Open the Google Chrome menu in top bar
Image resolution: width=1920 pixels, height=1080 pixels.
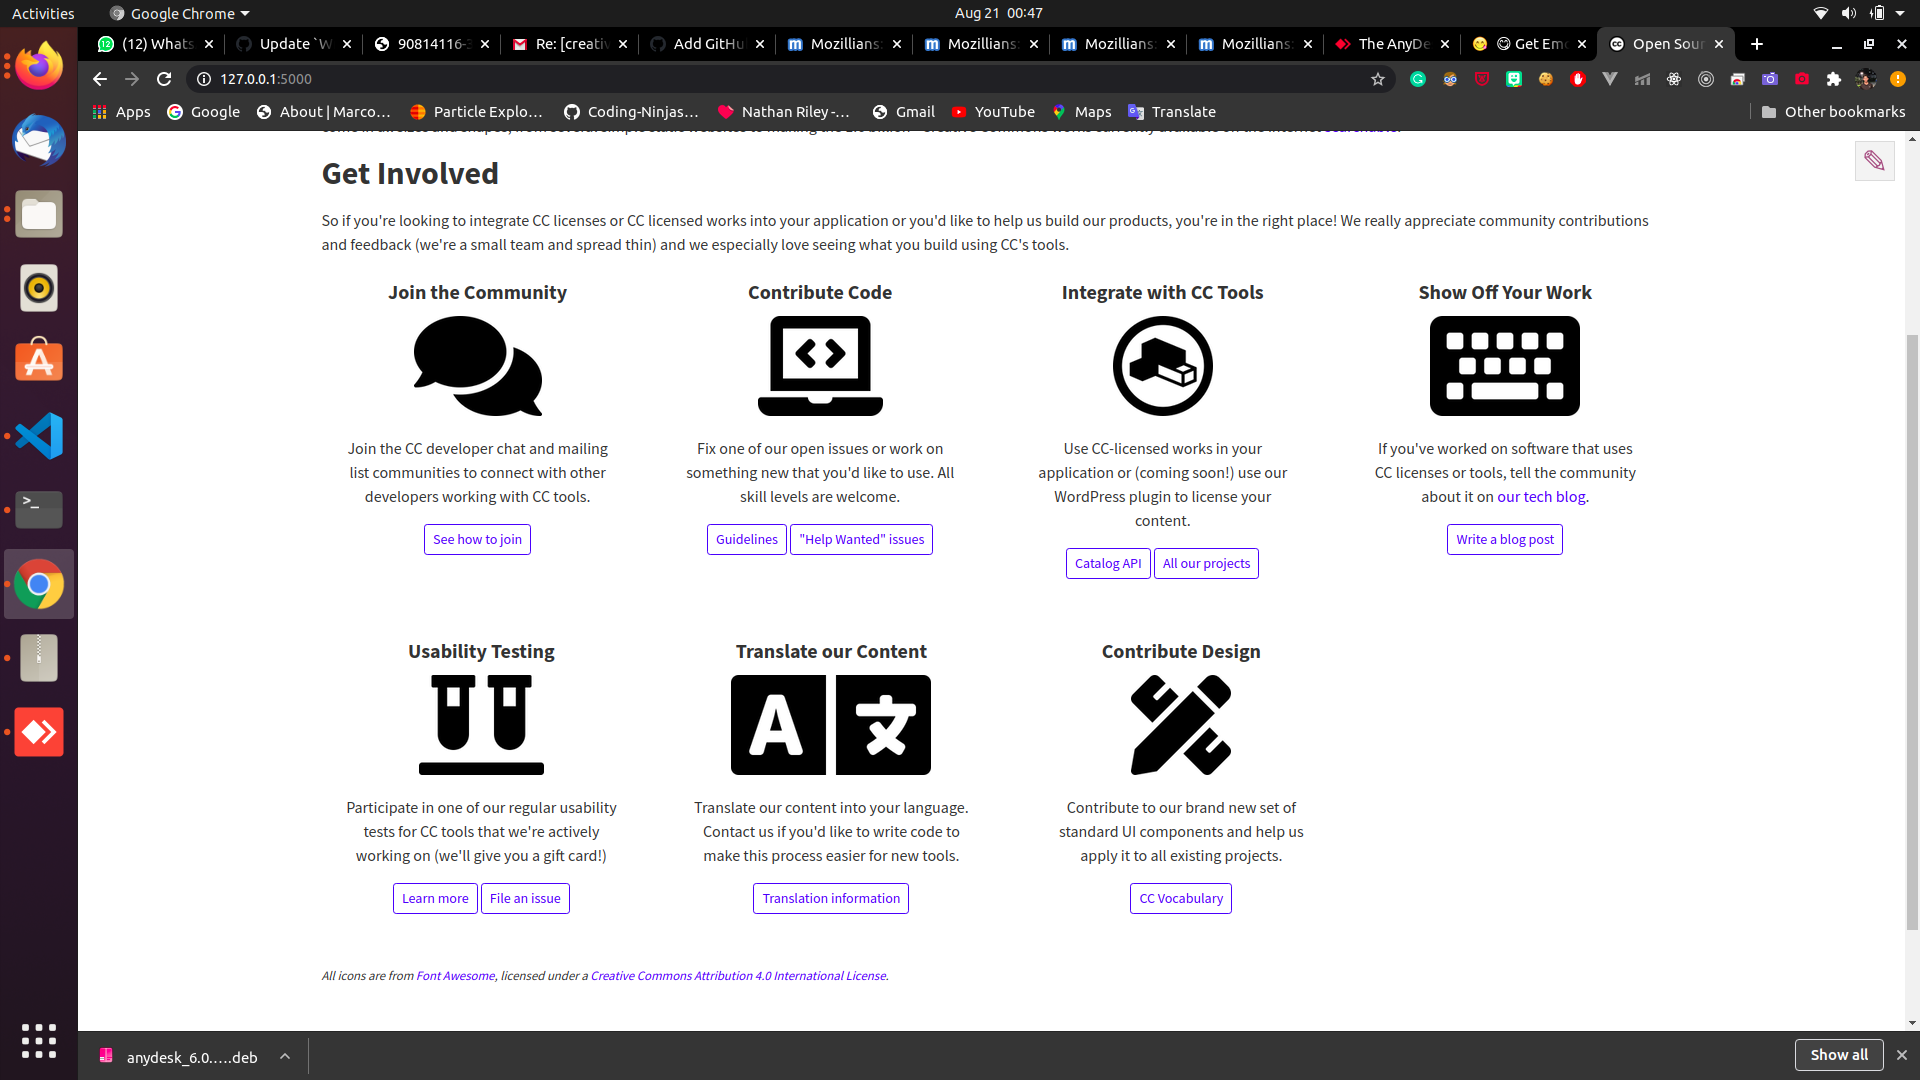178,13
